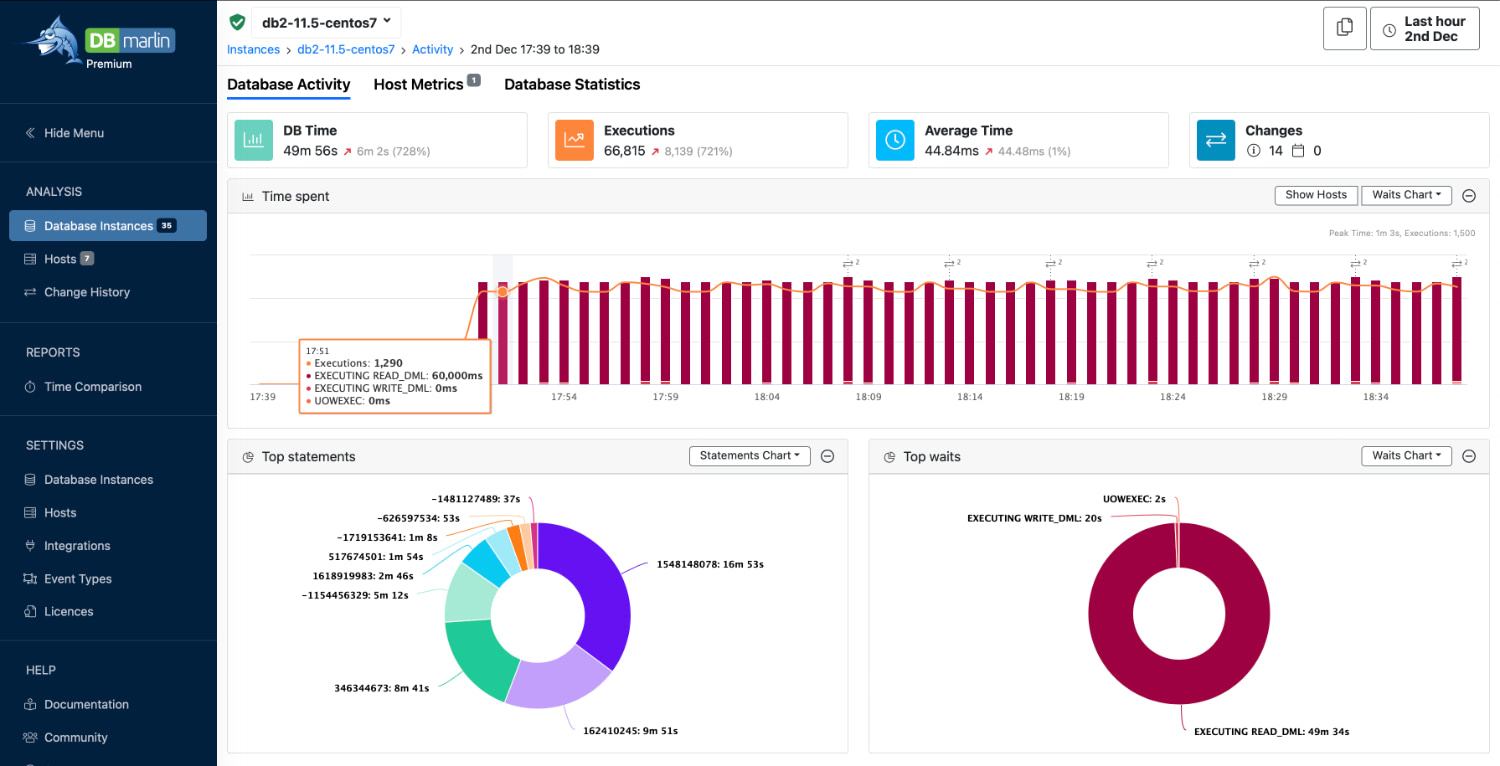1500x766 pixels.
Task: Click the Instances breadcrumb link
Action: tap(253, 49)
